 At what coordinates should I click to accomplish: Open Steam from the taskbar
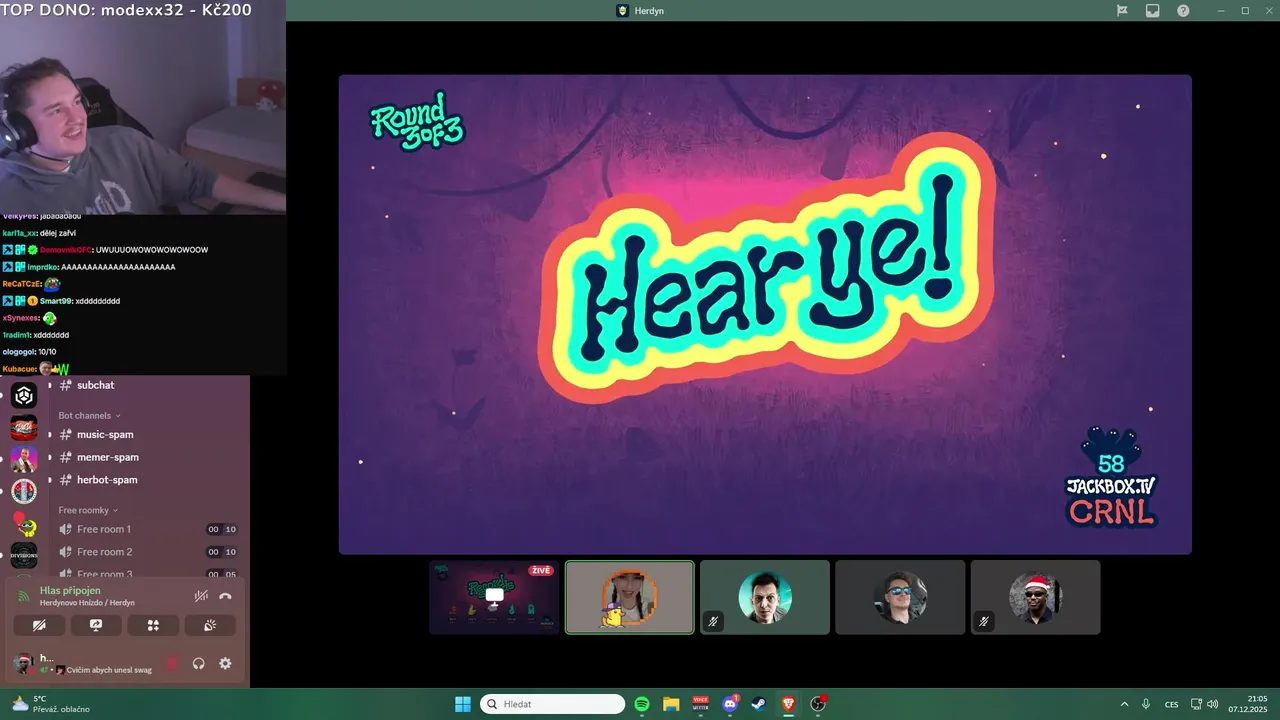pos(759,704)
